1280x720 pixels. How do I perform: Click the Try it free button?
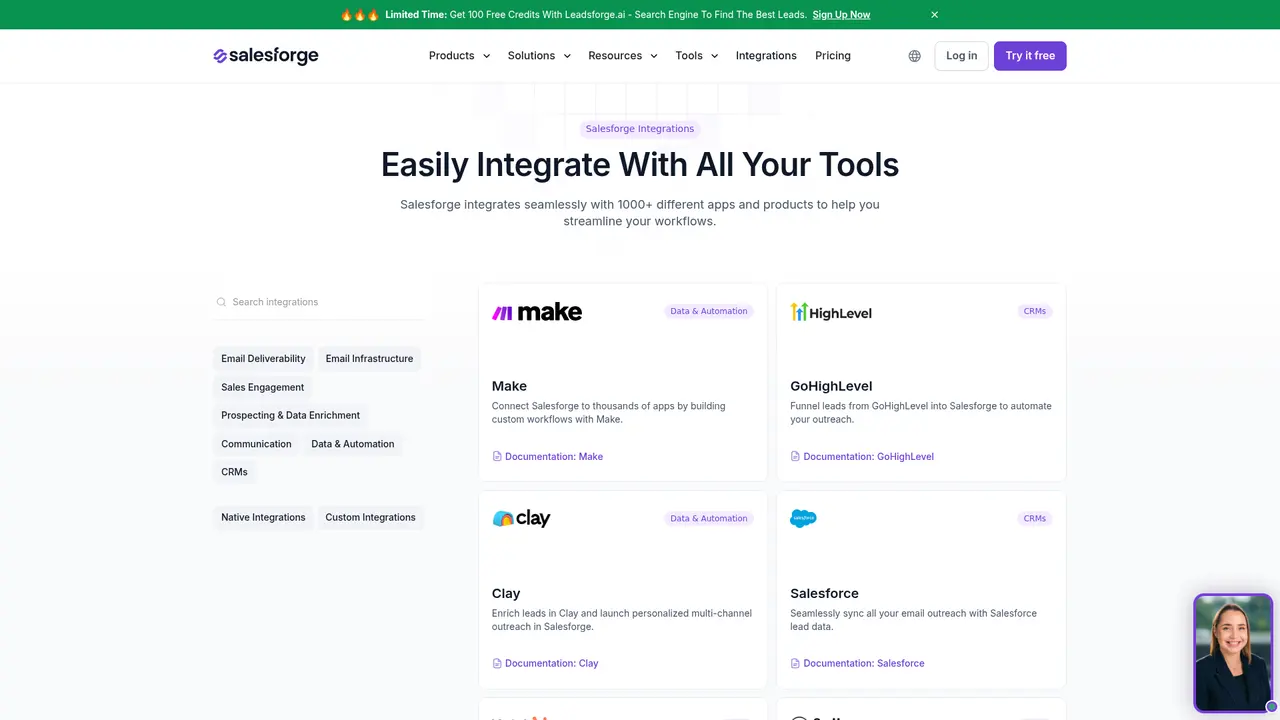pos(1030,56)
